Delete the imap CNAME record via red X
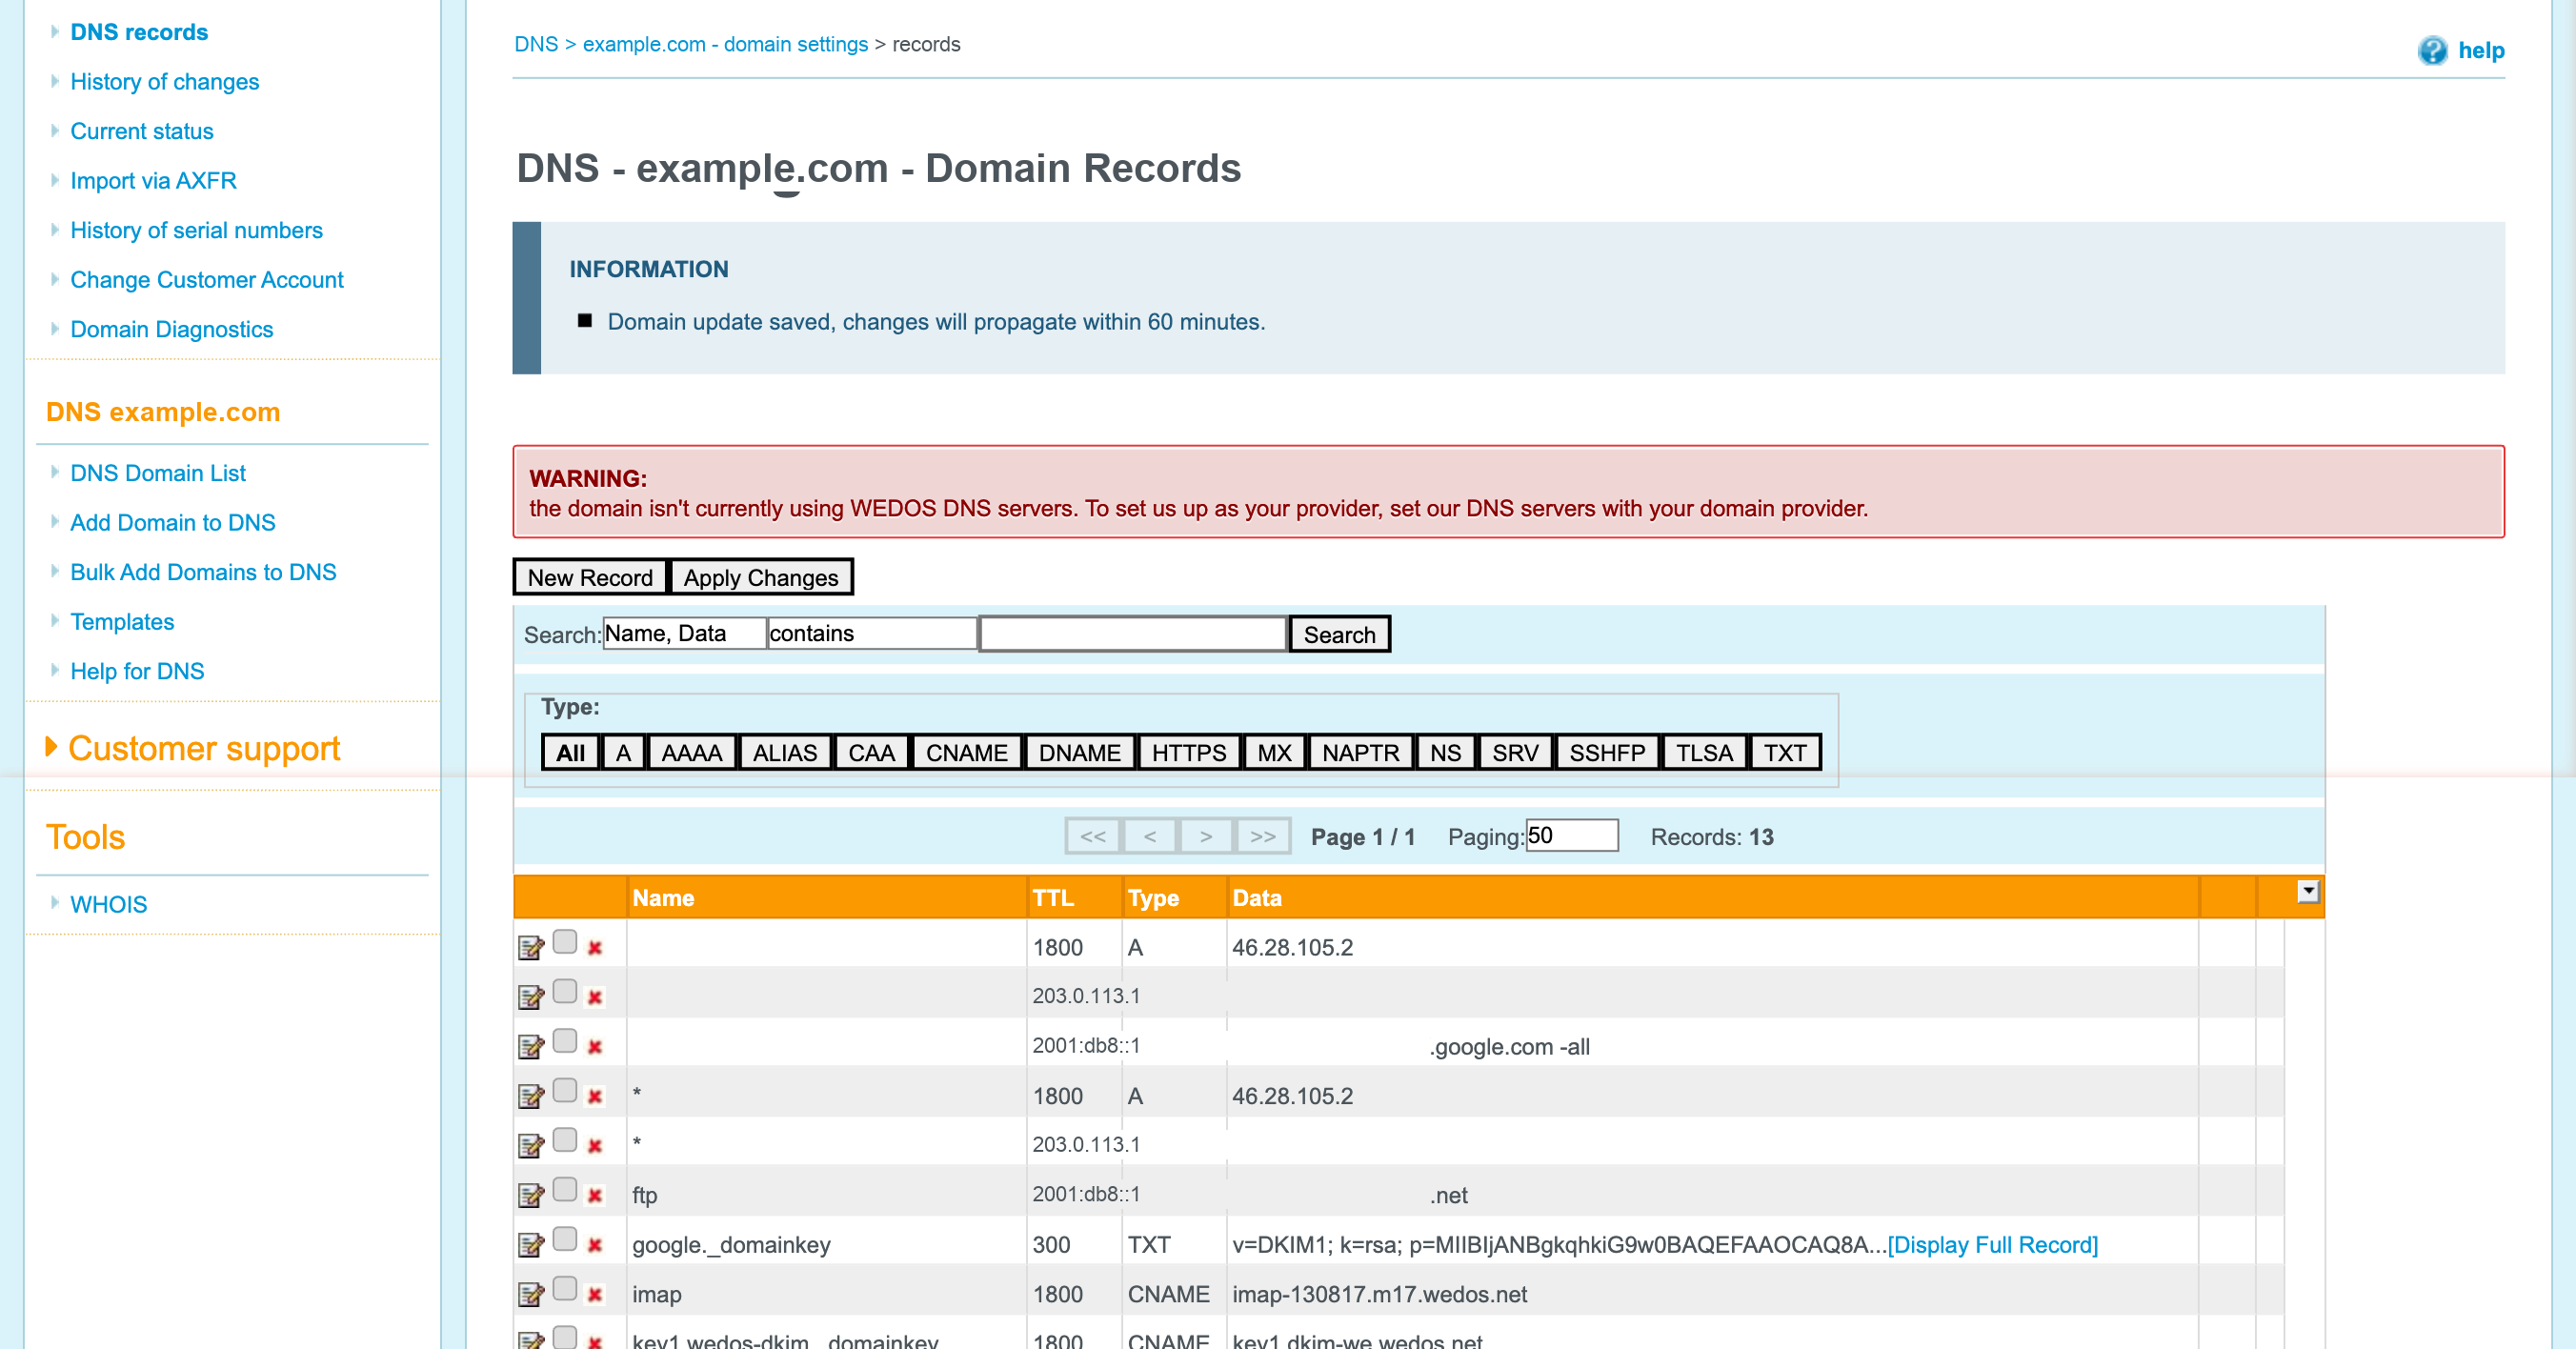The image size is (2576, 1349). [x=595, y=1292]
